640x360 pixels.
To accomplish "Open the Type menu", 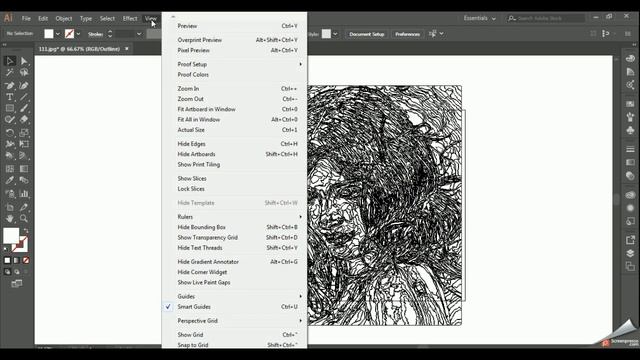I will pyautogui.click(x=86, y=18).
